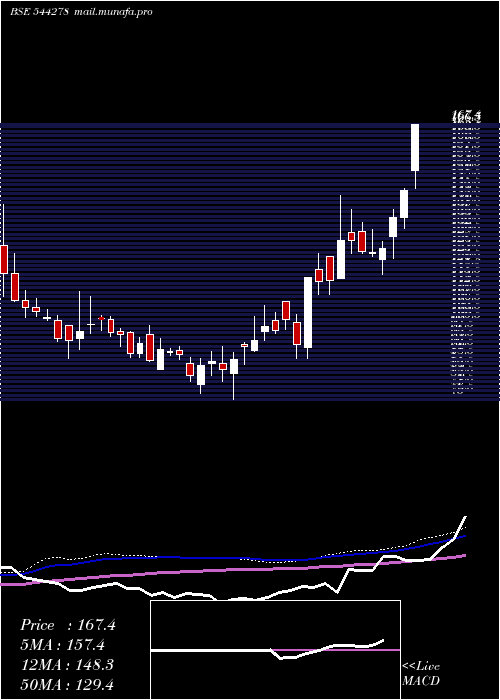Click the BSE 544278 ticker label
500x700 pixels.
[x=39, y=12]
